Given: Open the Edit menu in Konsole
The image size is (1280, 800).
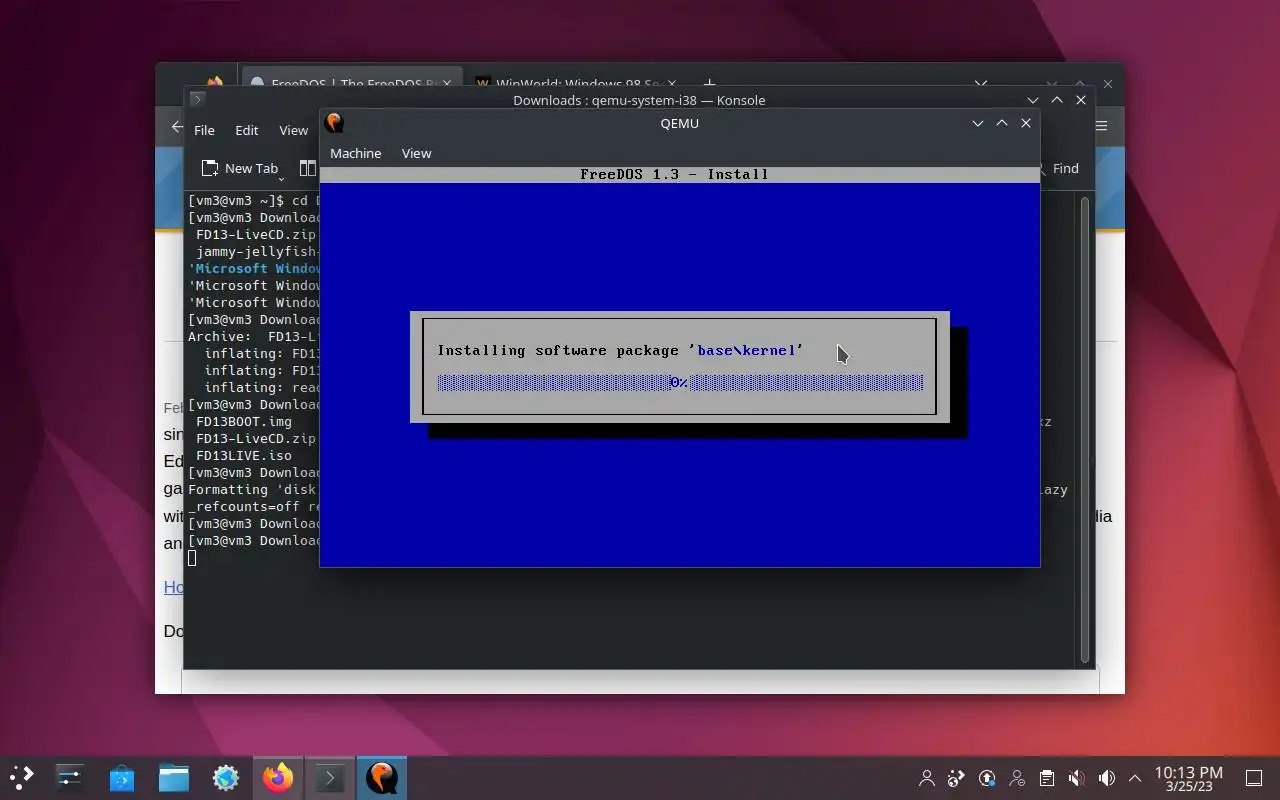Looking at the screenshot, I should tap(246, 130).
